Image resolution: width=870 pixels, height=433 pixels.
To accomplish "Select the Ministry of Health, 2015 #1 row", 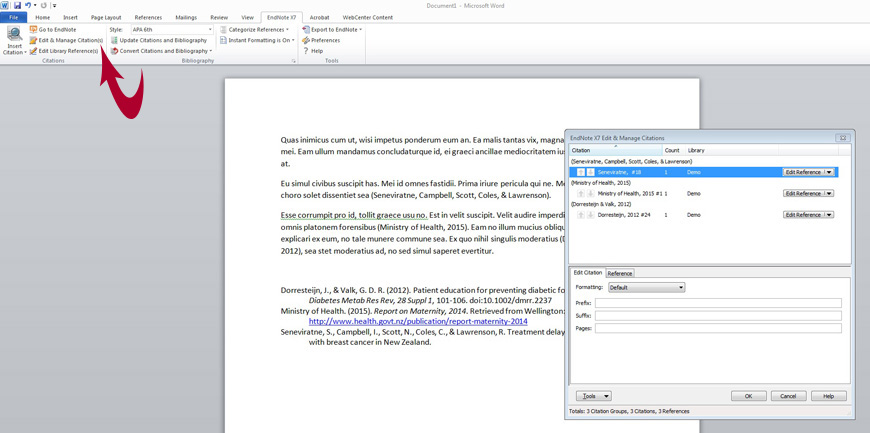I will click(704, 193).
